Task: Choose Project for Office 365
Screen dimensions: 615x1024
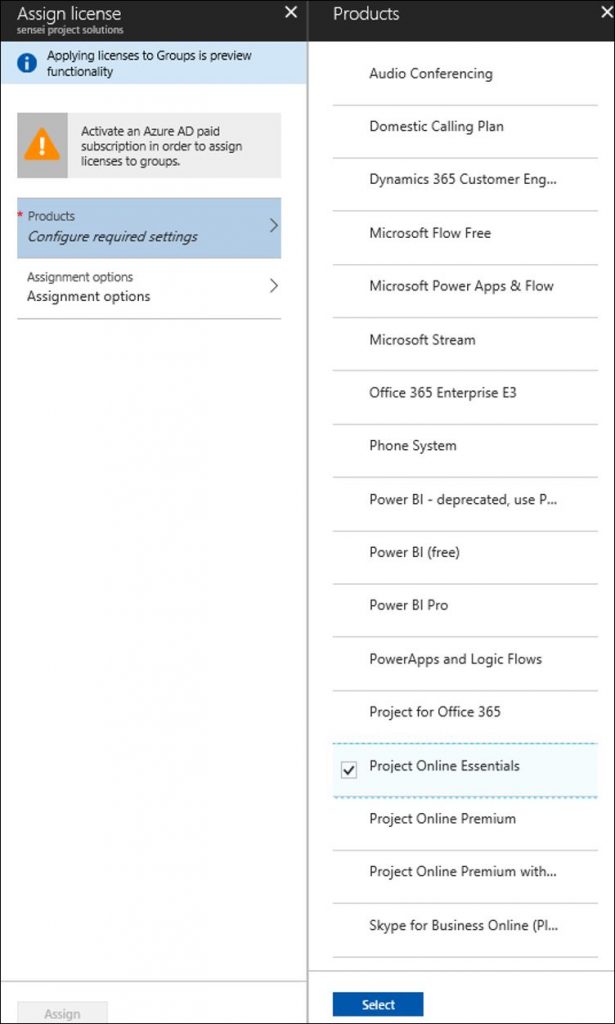Action: pos(465,712)
